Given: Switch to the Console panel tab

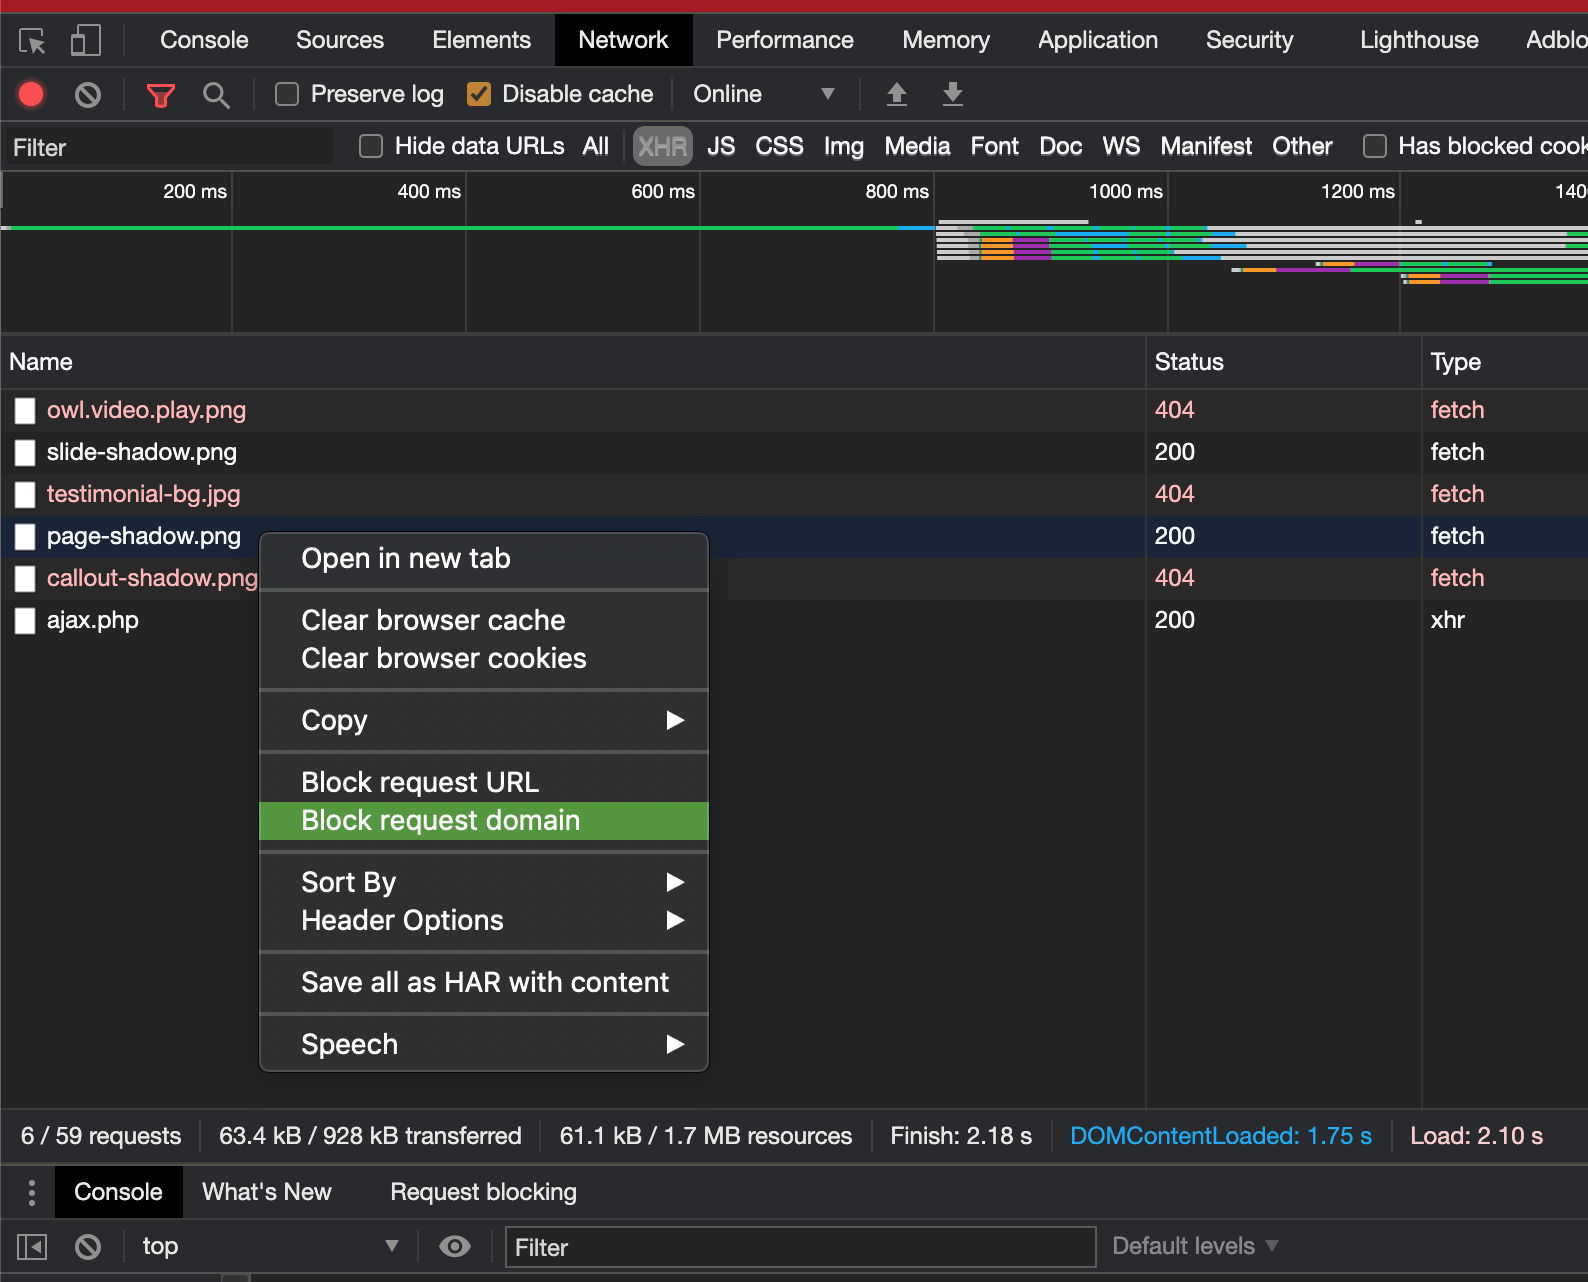Looking at the screenshot, I should pyautogui.click(x=204, y=40).
